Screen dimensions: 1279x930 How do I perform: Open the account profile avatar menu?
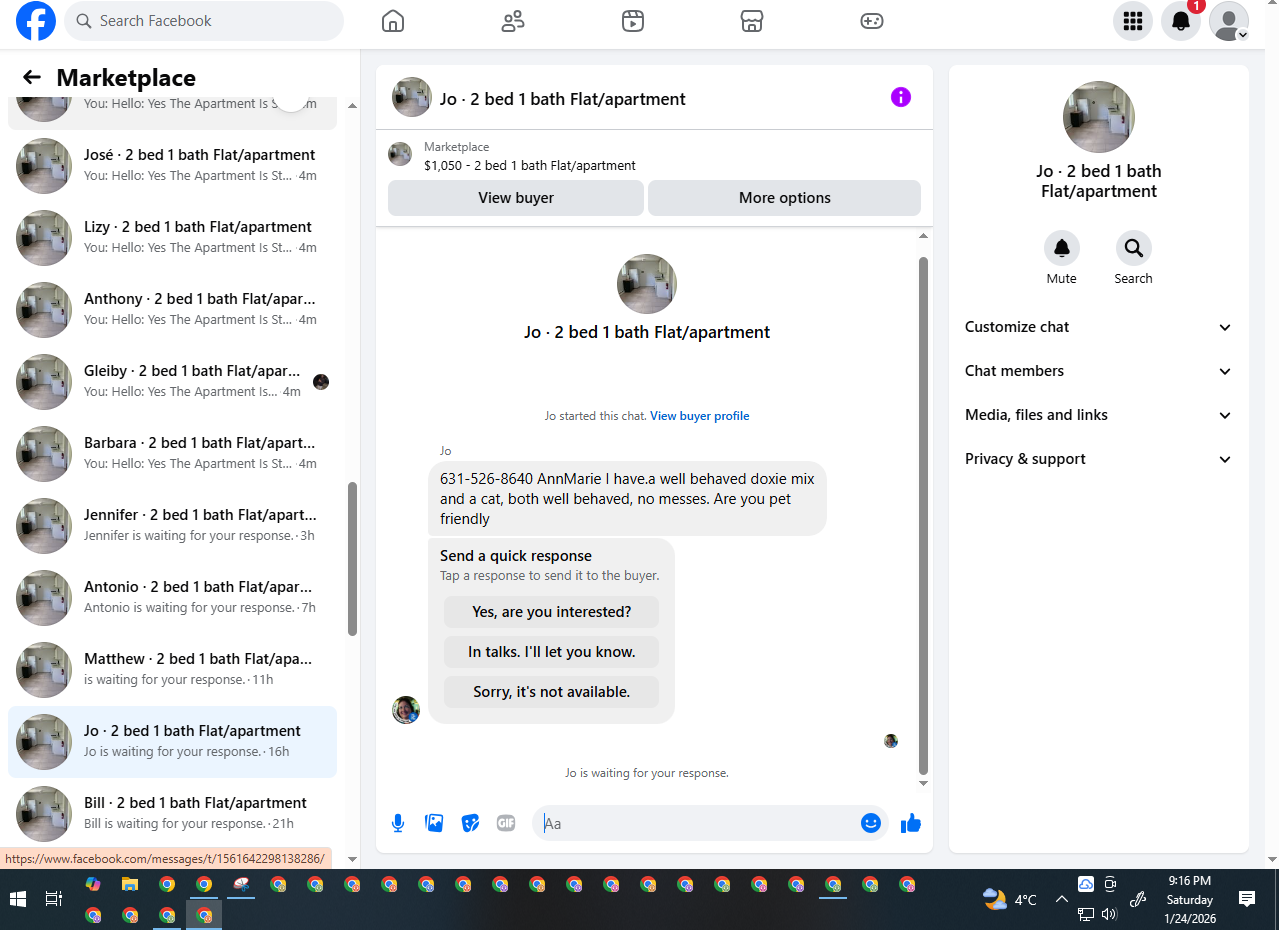pos(1229,21)
